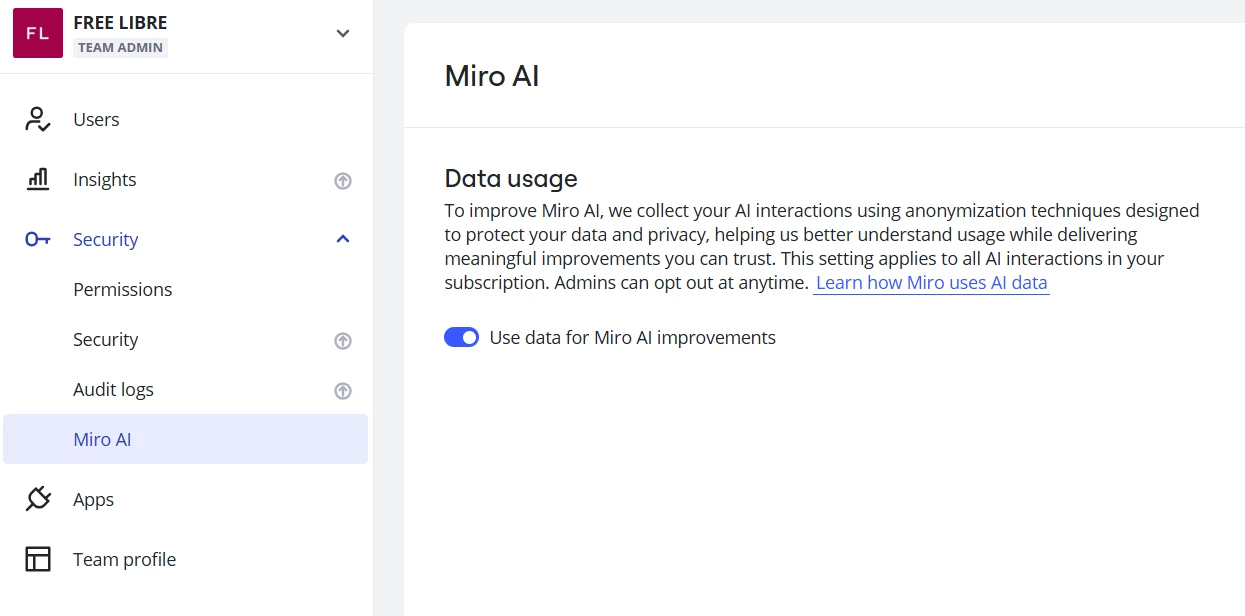Click the Apps plug icon

pos(38,499)
